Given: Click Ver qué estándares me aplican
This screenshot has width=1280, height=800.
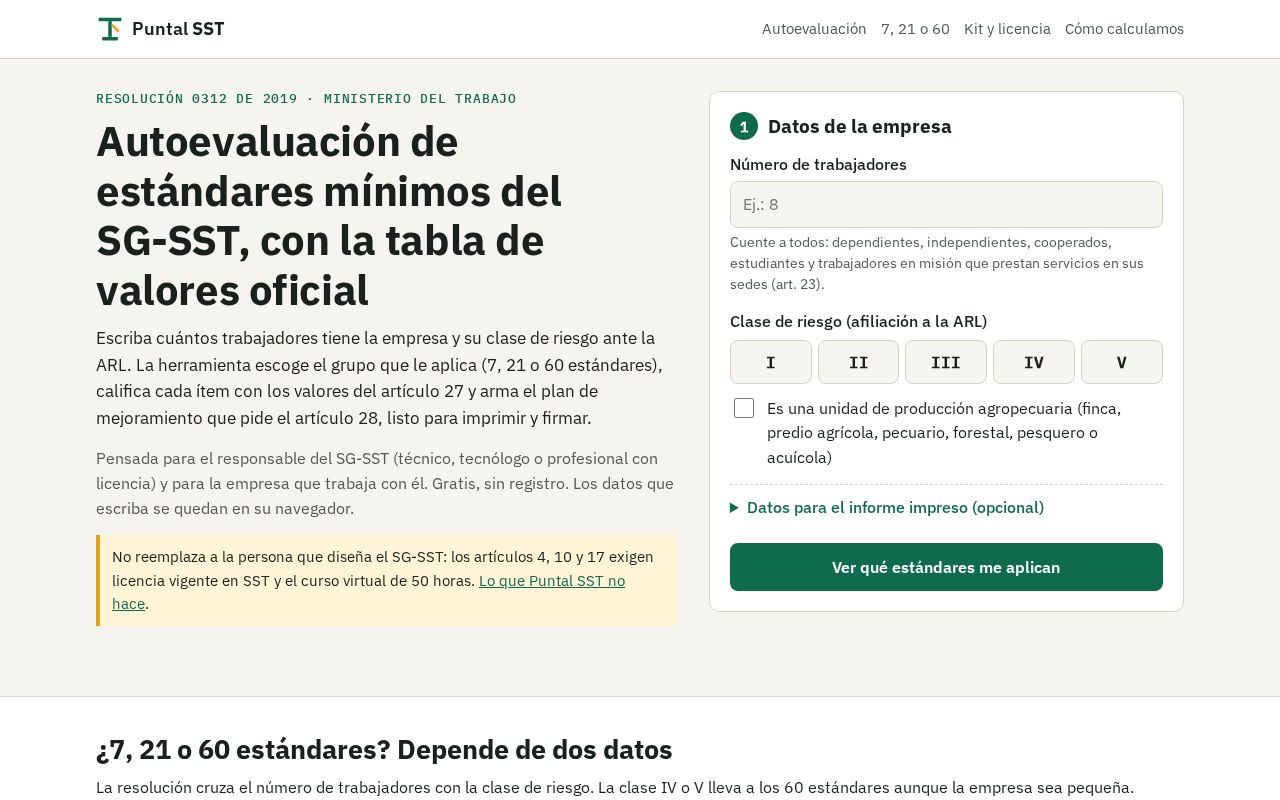Looking at the screenshot, I should coord(946,567).
